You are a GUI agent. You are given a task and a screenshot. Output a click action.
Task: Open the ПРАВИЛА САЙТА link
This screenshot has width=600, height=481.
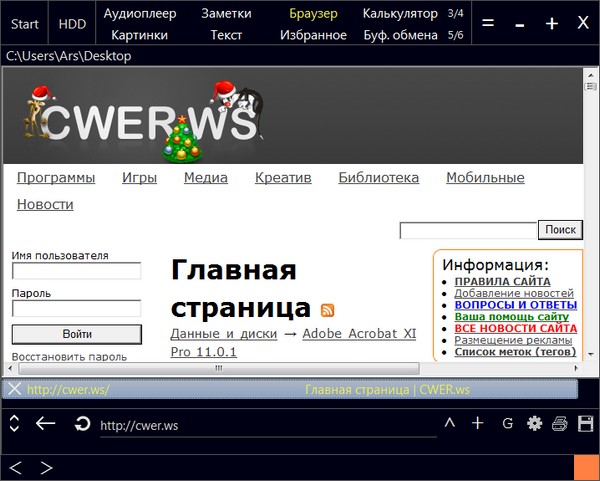(x=502, y=282)
